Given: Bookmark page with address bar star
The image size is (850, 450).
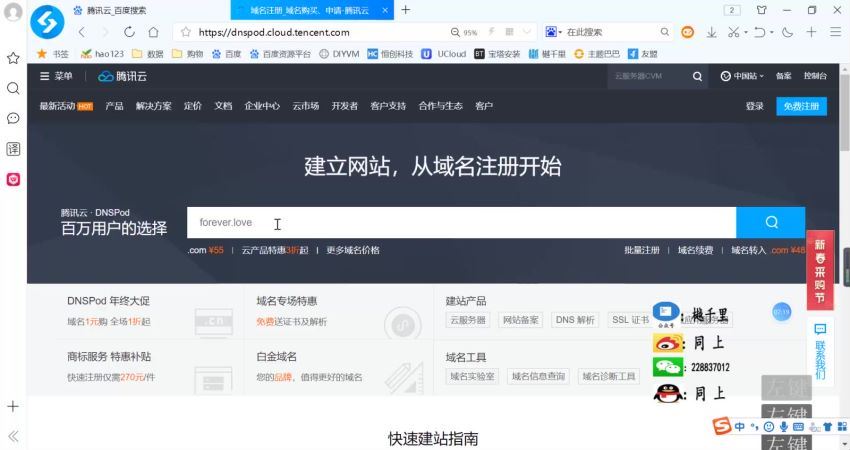Looking at the screenshot, I should 186,32.
